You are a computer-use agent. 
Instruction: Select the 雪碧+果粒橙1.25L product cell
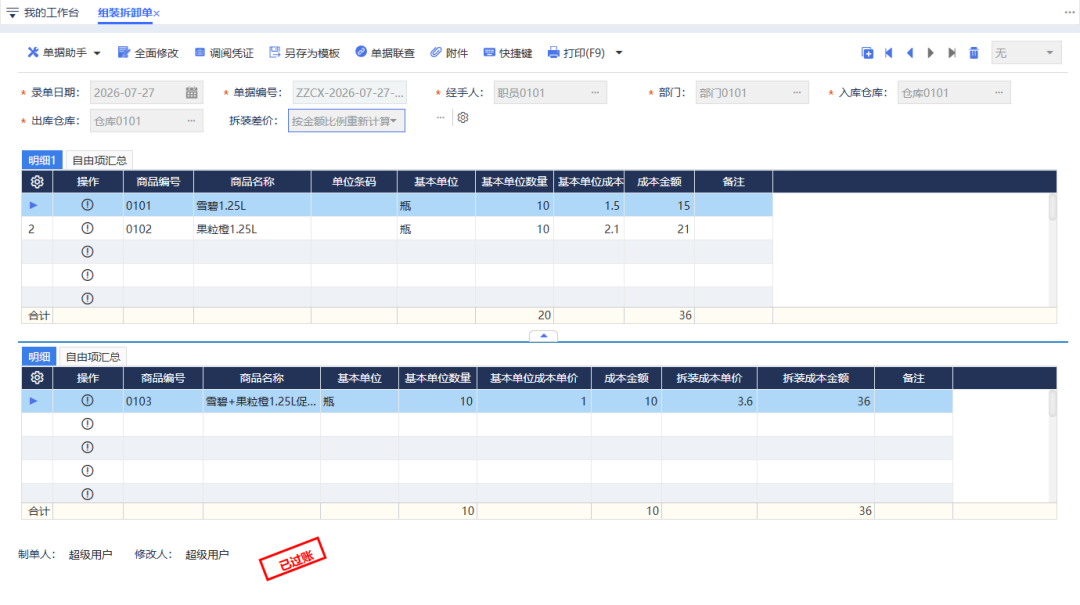point(262,401)
